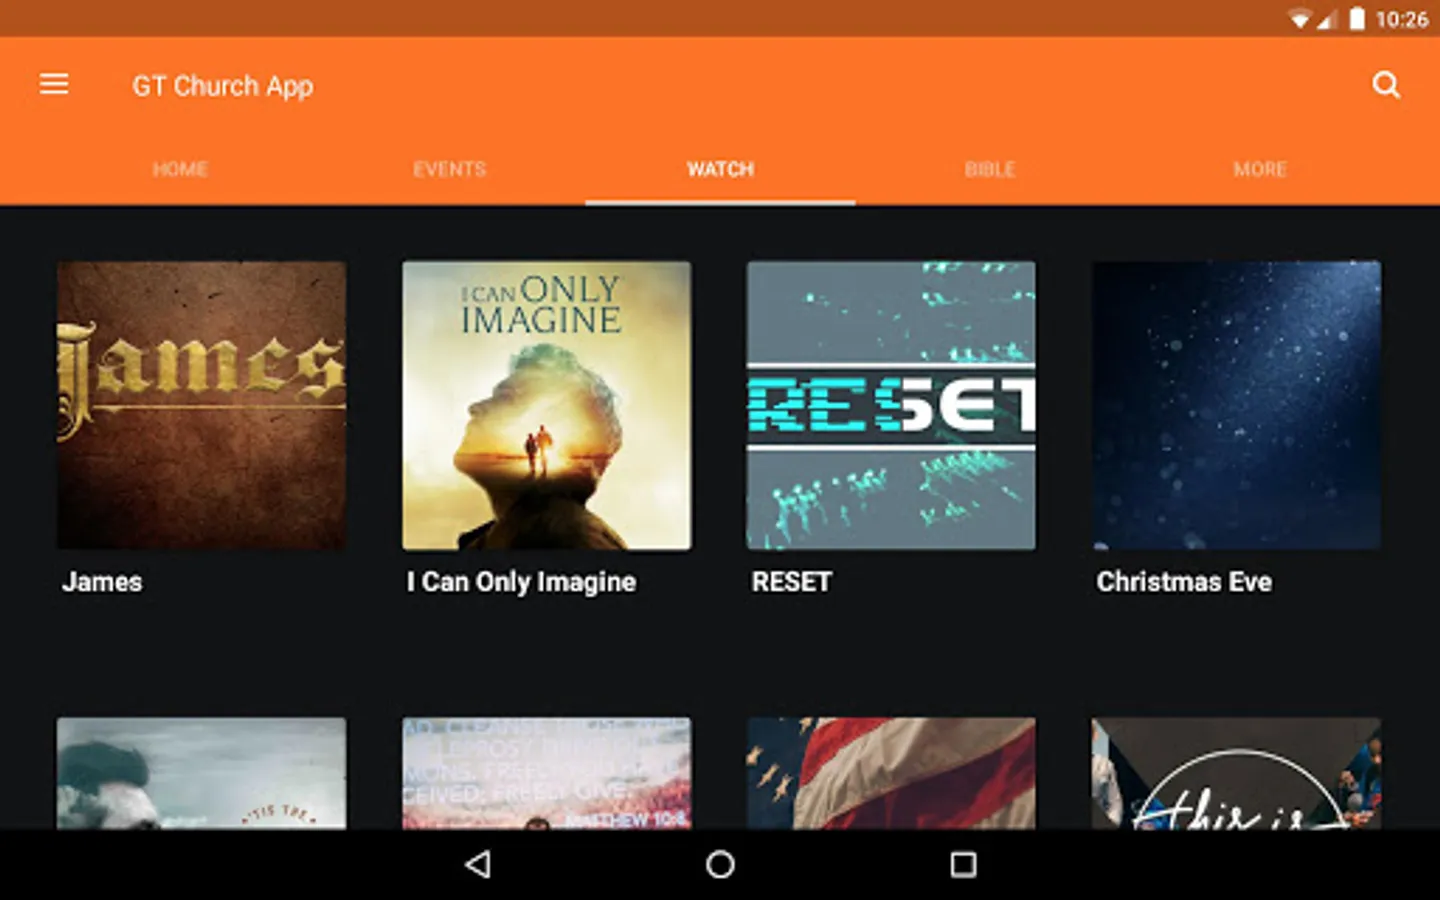Open the James series thumbnail
The height and width of the screenshot is (900, 1440).
tap(201, 405)
